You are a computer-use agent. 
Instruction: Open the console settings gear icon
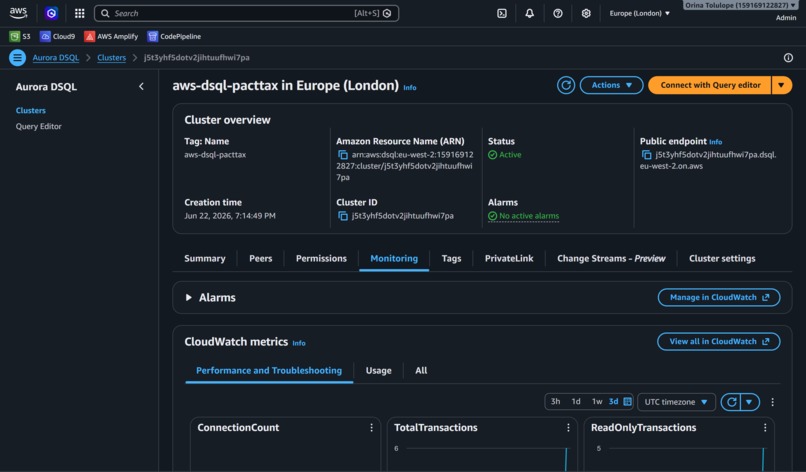pos(586,13)
